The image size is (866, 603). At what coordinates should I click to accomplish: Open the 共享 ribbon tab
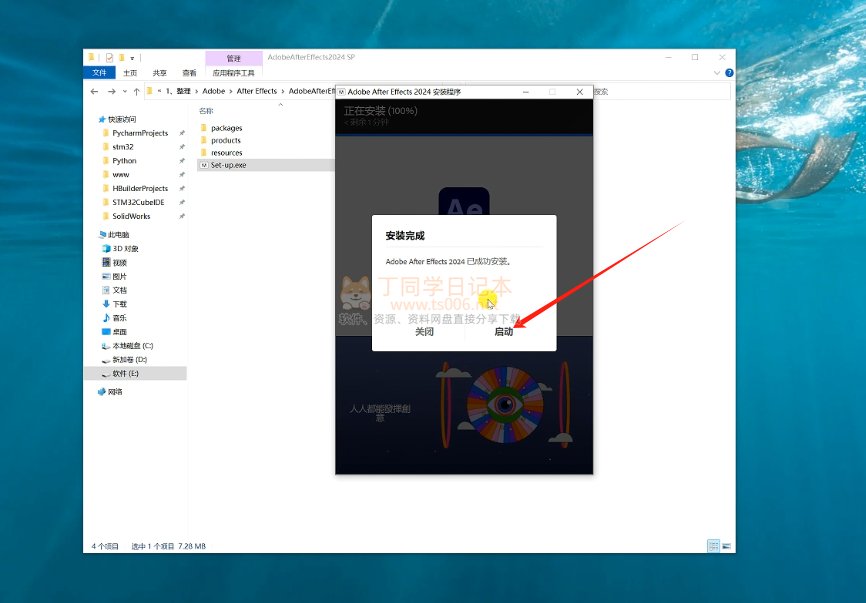160,73
